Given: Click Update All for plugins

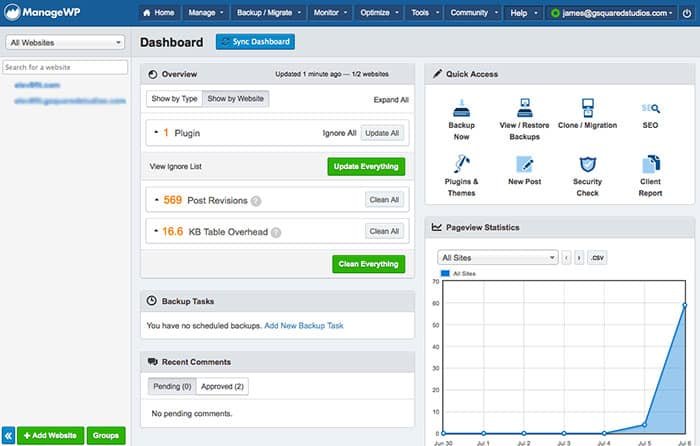Looking at the screenshot, I should [382, 133].
